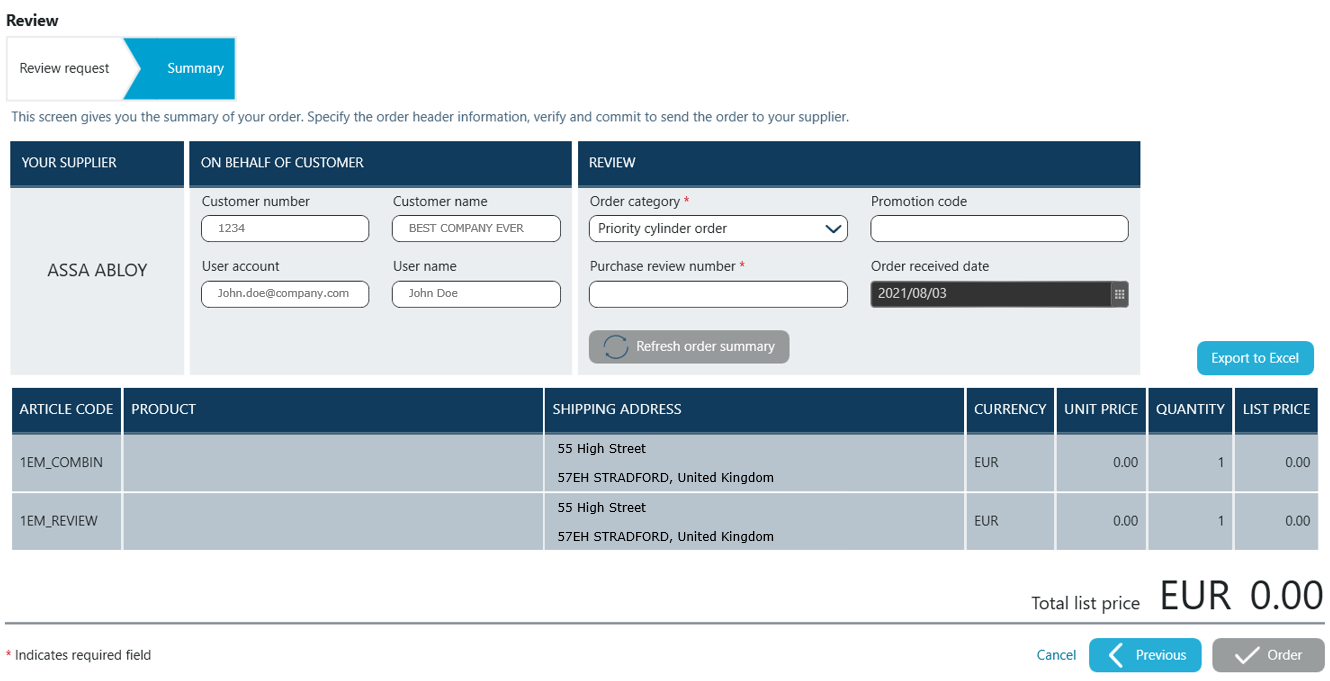Click EUR currency in 1EM_COMBIN row
The height and width of the screenshot is (681, 1330).
(1010, 463)
